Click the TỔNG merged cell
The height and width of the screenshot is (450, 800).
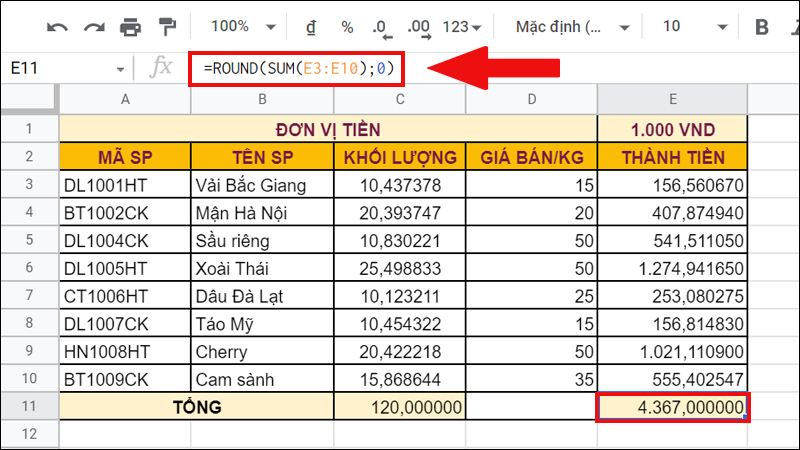coord(195,407)
